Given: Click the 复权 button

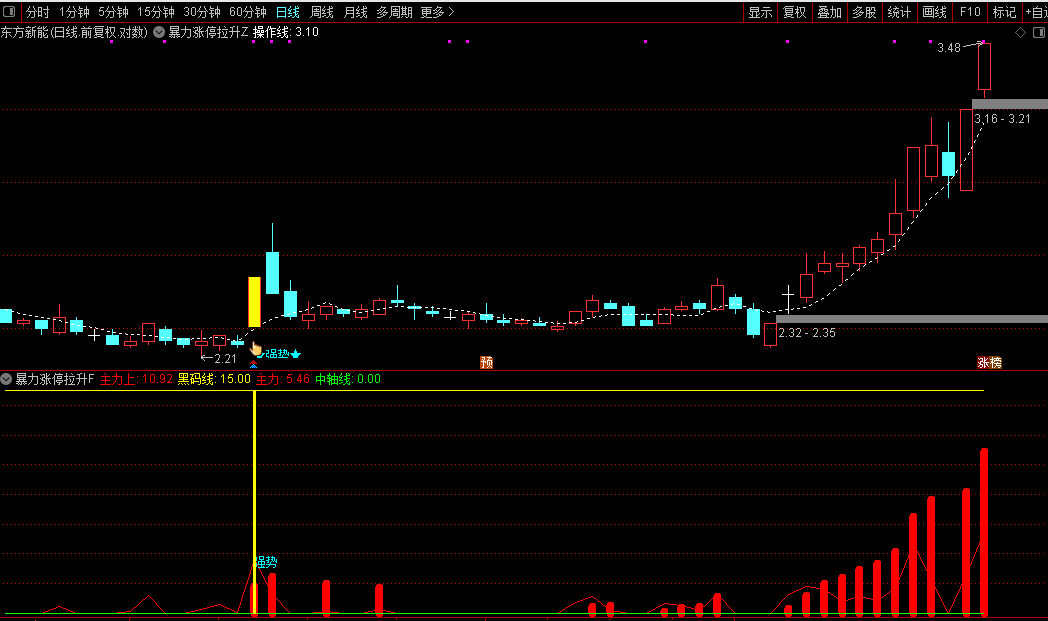Looking at the screenshot, I should pyautogui.click(x=795, y=12).
